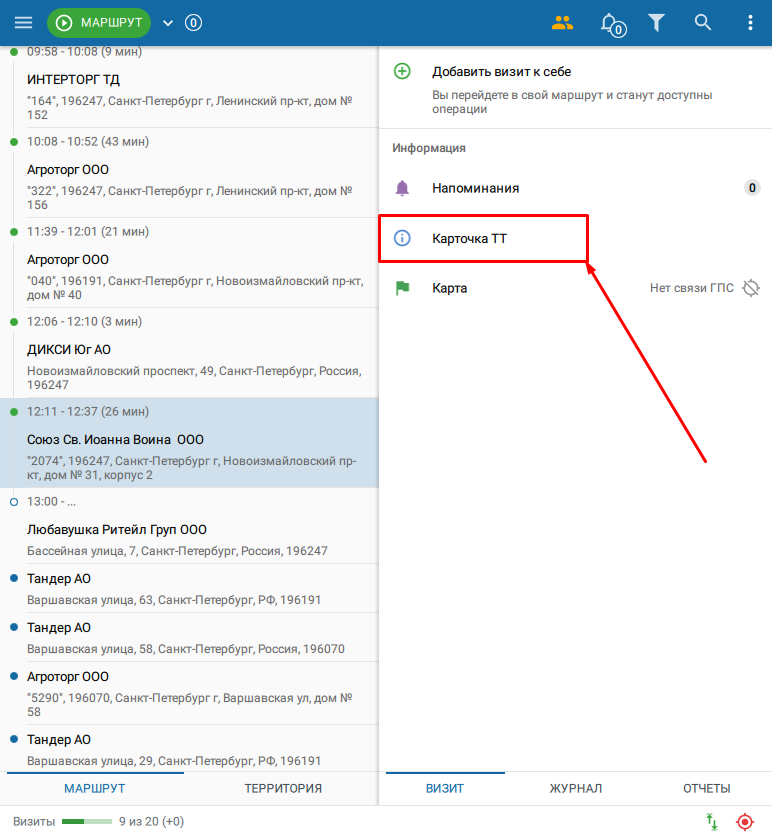This screenshot has height=835, width=772.
Task: Open the Карта item
Action: click(x=575, y=288)
